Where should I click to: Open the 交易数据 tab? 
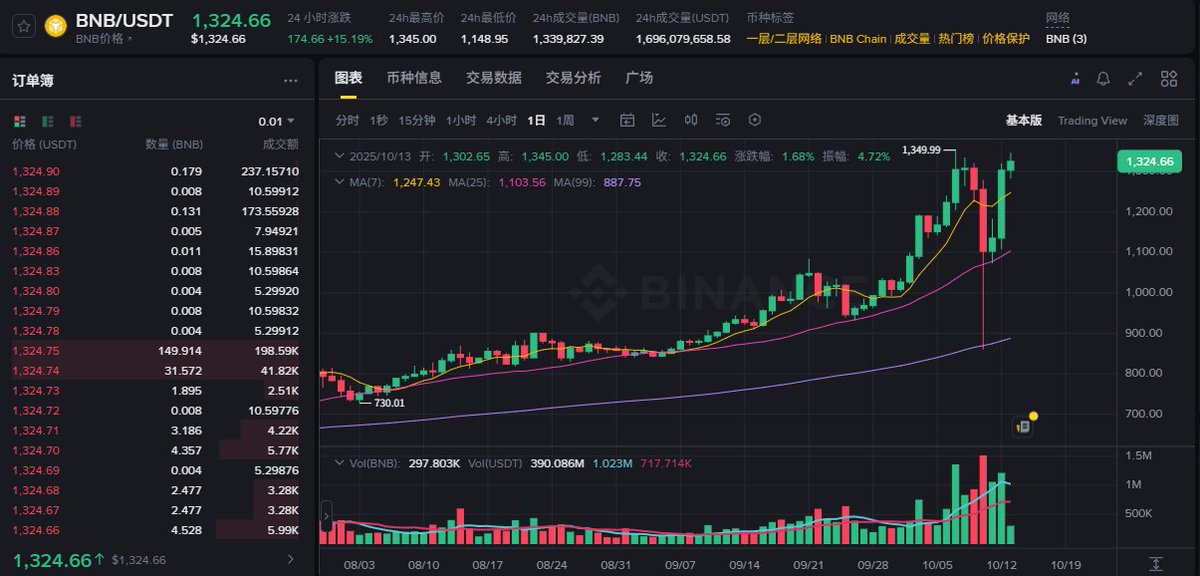pos(494,78)
